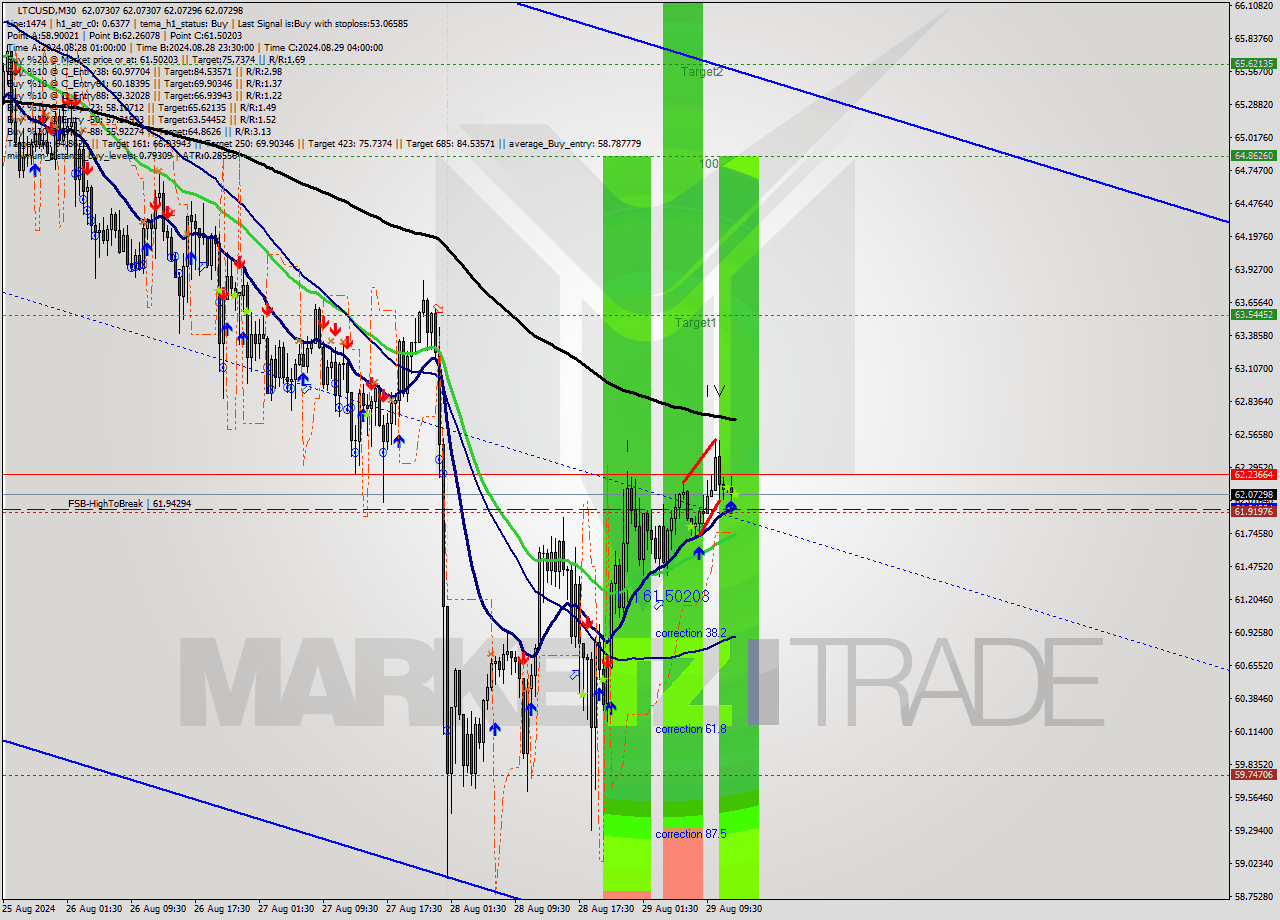Viewport: 1280px width, 920px height.
Task: Click the red 62.23664 price tag
Action: (x=1253, y=475)
